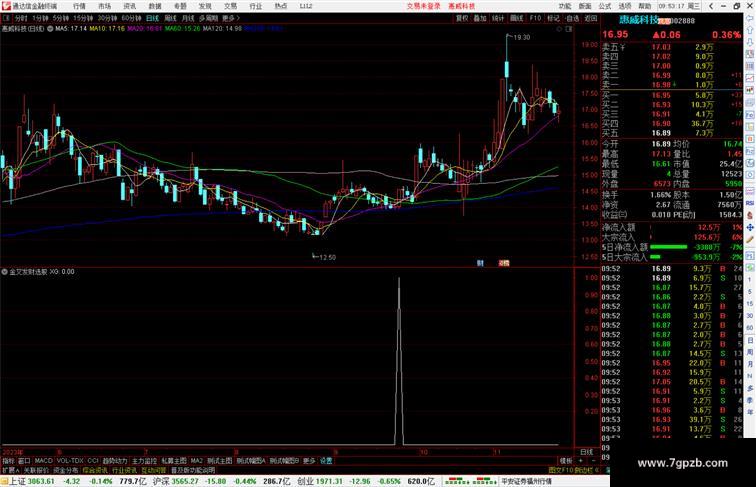The width and height of the screenshot is (756, 487).
Task: Select the 月线 monthly period
Action: pos(188,18)
